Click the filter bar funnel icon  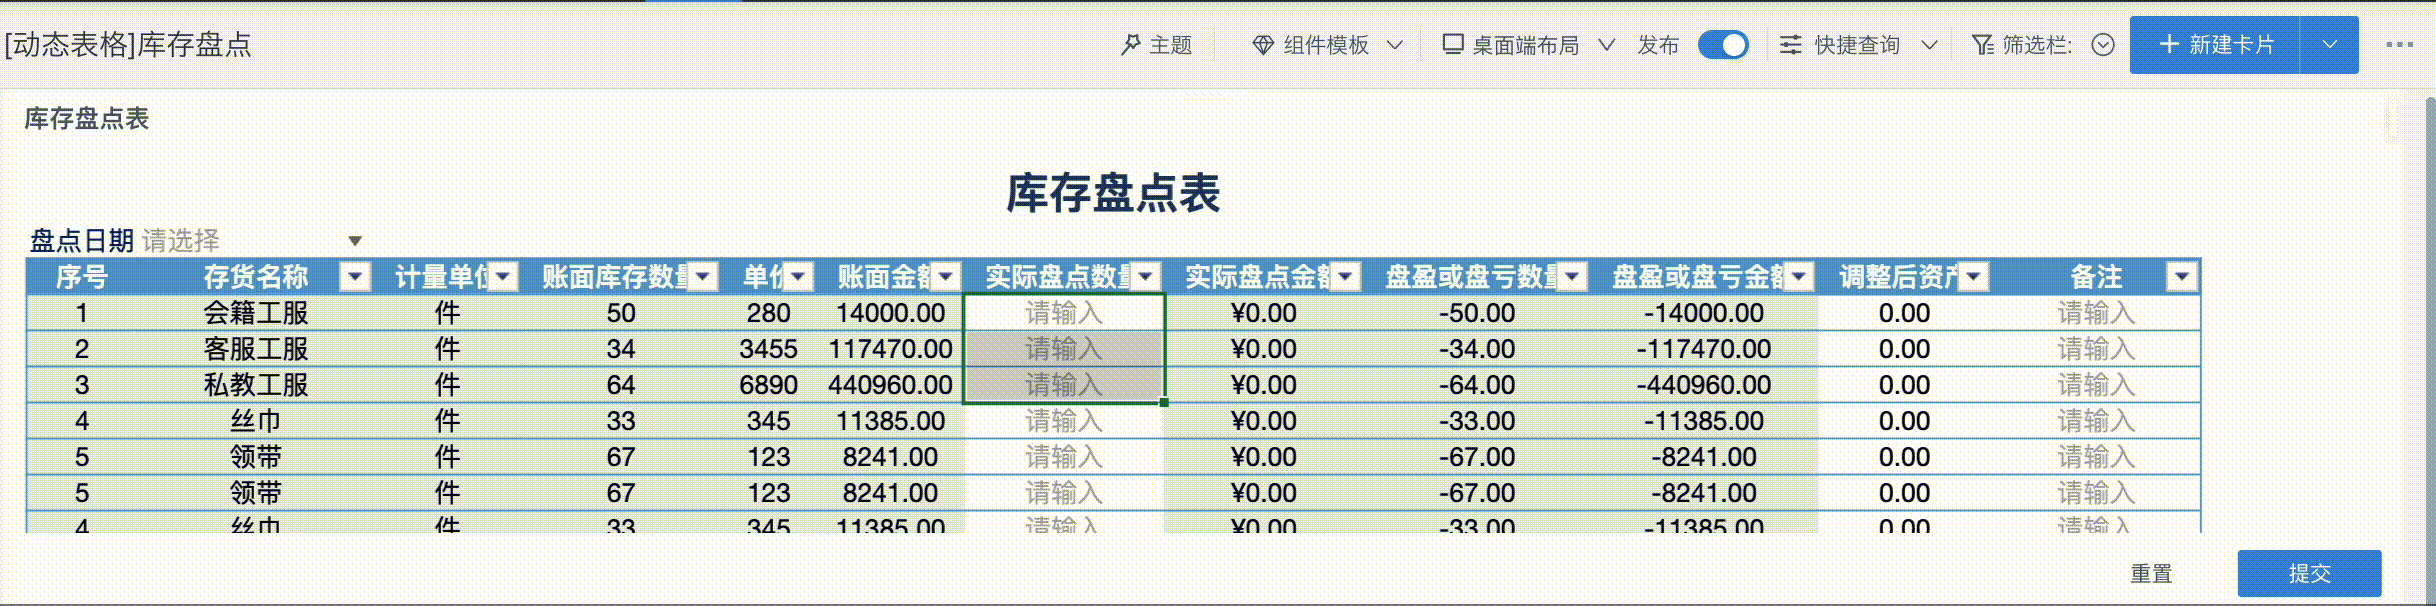click(1982, 45)
